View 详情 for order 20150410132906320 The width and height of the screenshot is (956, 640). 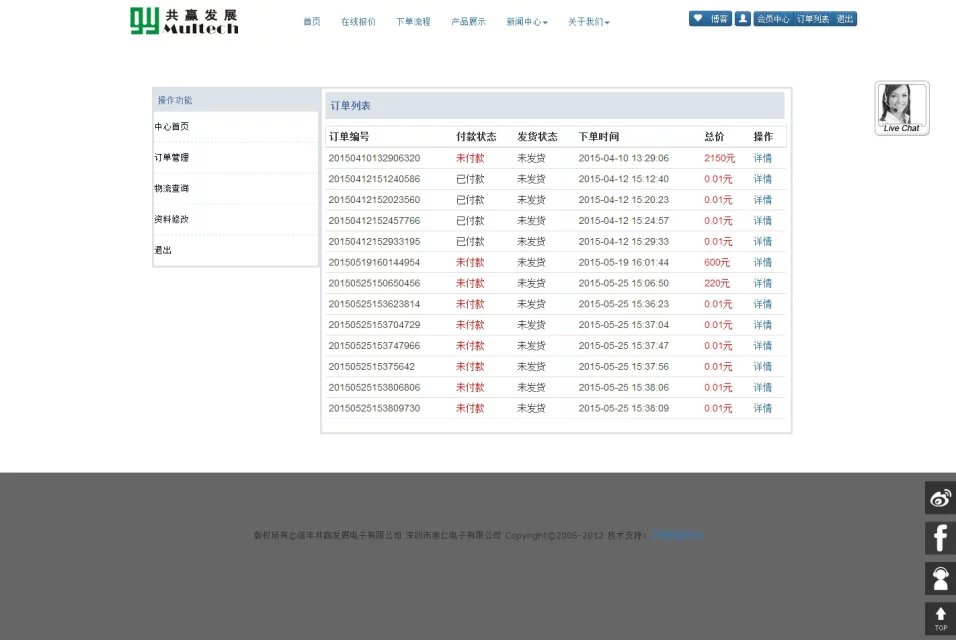(762, 158)
